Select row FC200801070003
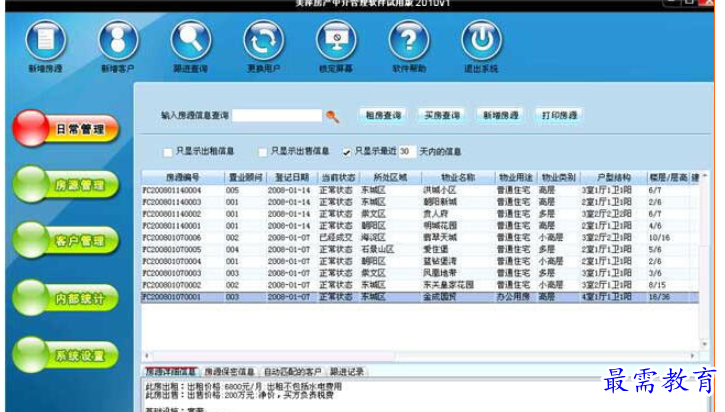Viewport: 725px width, 412px height. click(420, 273)
